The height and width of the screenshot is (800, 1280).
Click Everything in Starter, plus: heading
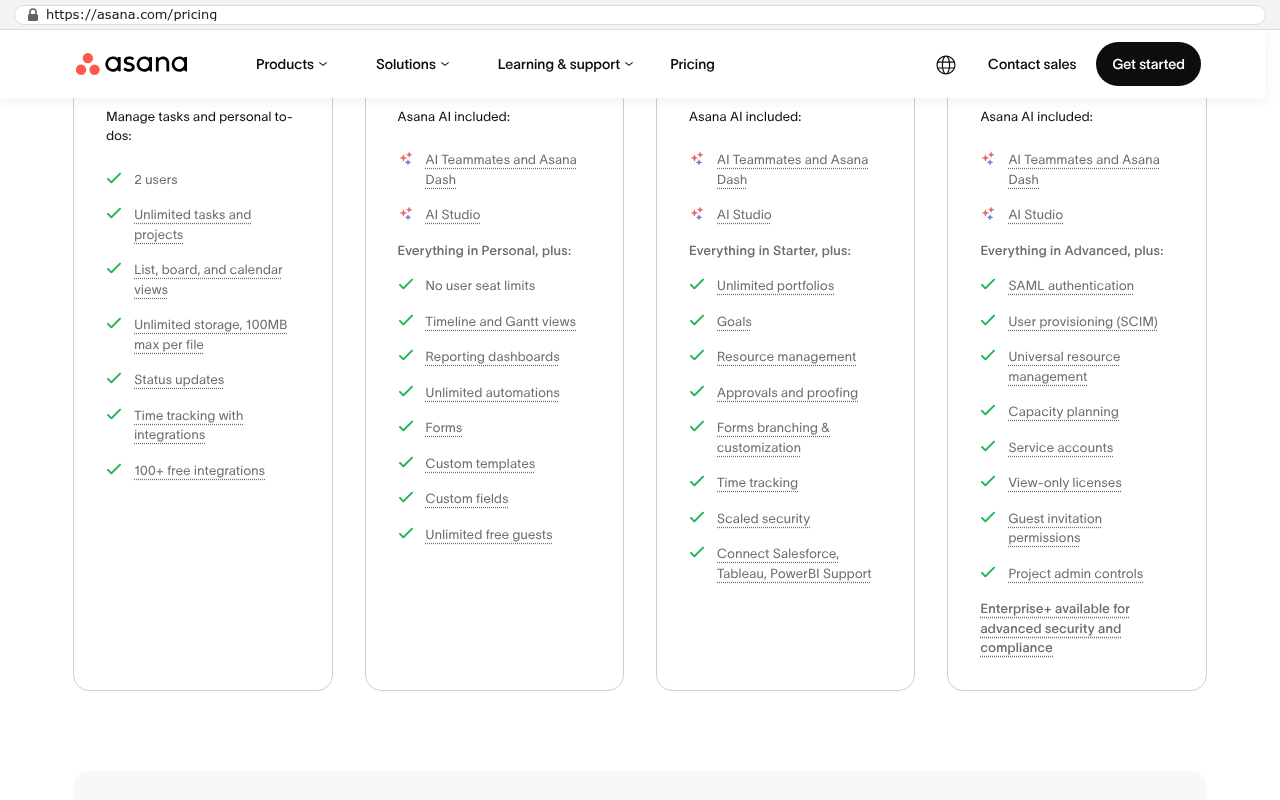pos(770,251)
